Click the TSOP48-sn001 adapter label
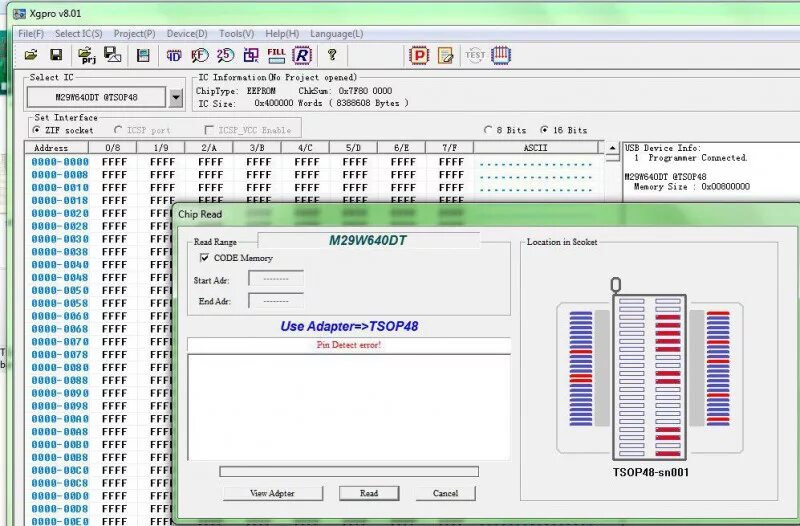This screenshot has width=800, height=526. tap(651, 472)
